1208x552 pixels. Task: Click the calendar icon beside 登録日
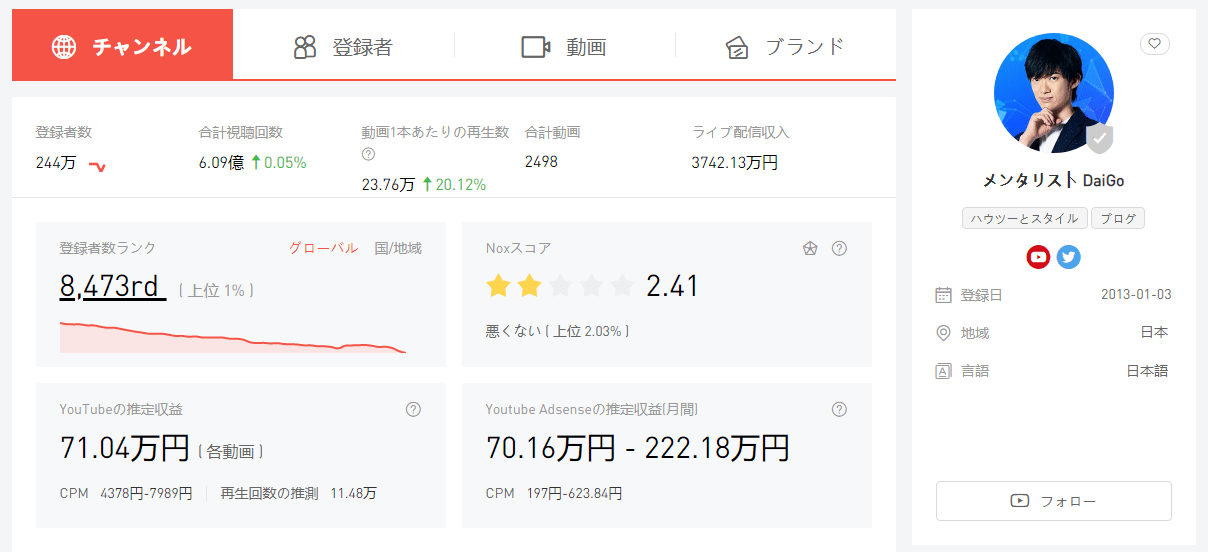pyautogui.click(x=943, y=295)
